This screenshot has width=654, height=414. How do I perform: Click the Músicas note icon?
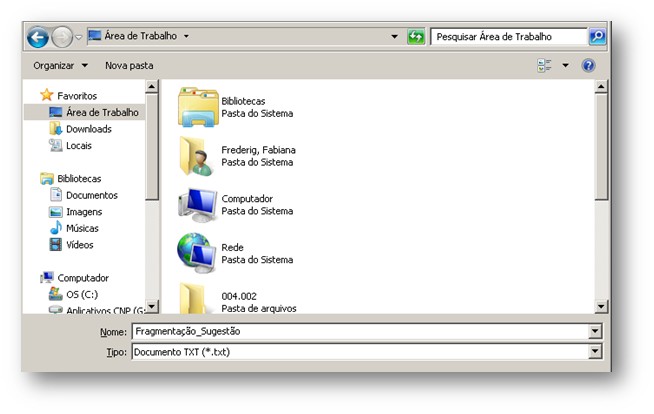[55, 228]
